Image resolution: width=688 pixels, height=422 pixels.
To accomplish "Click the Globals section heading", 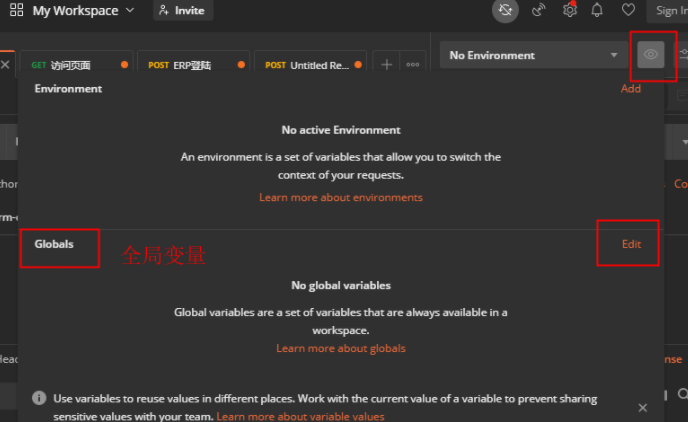I will (54, 244).
